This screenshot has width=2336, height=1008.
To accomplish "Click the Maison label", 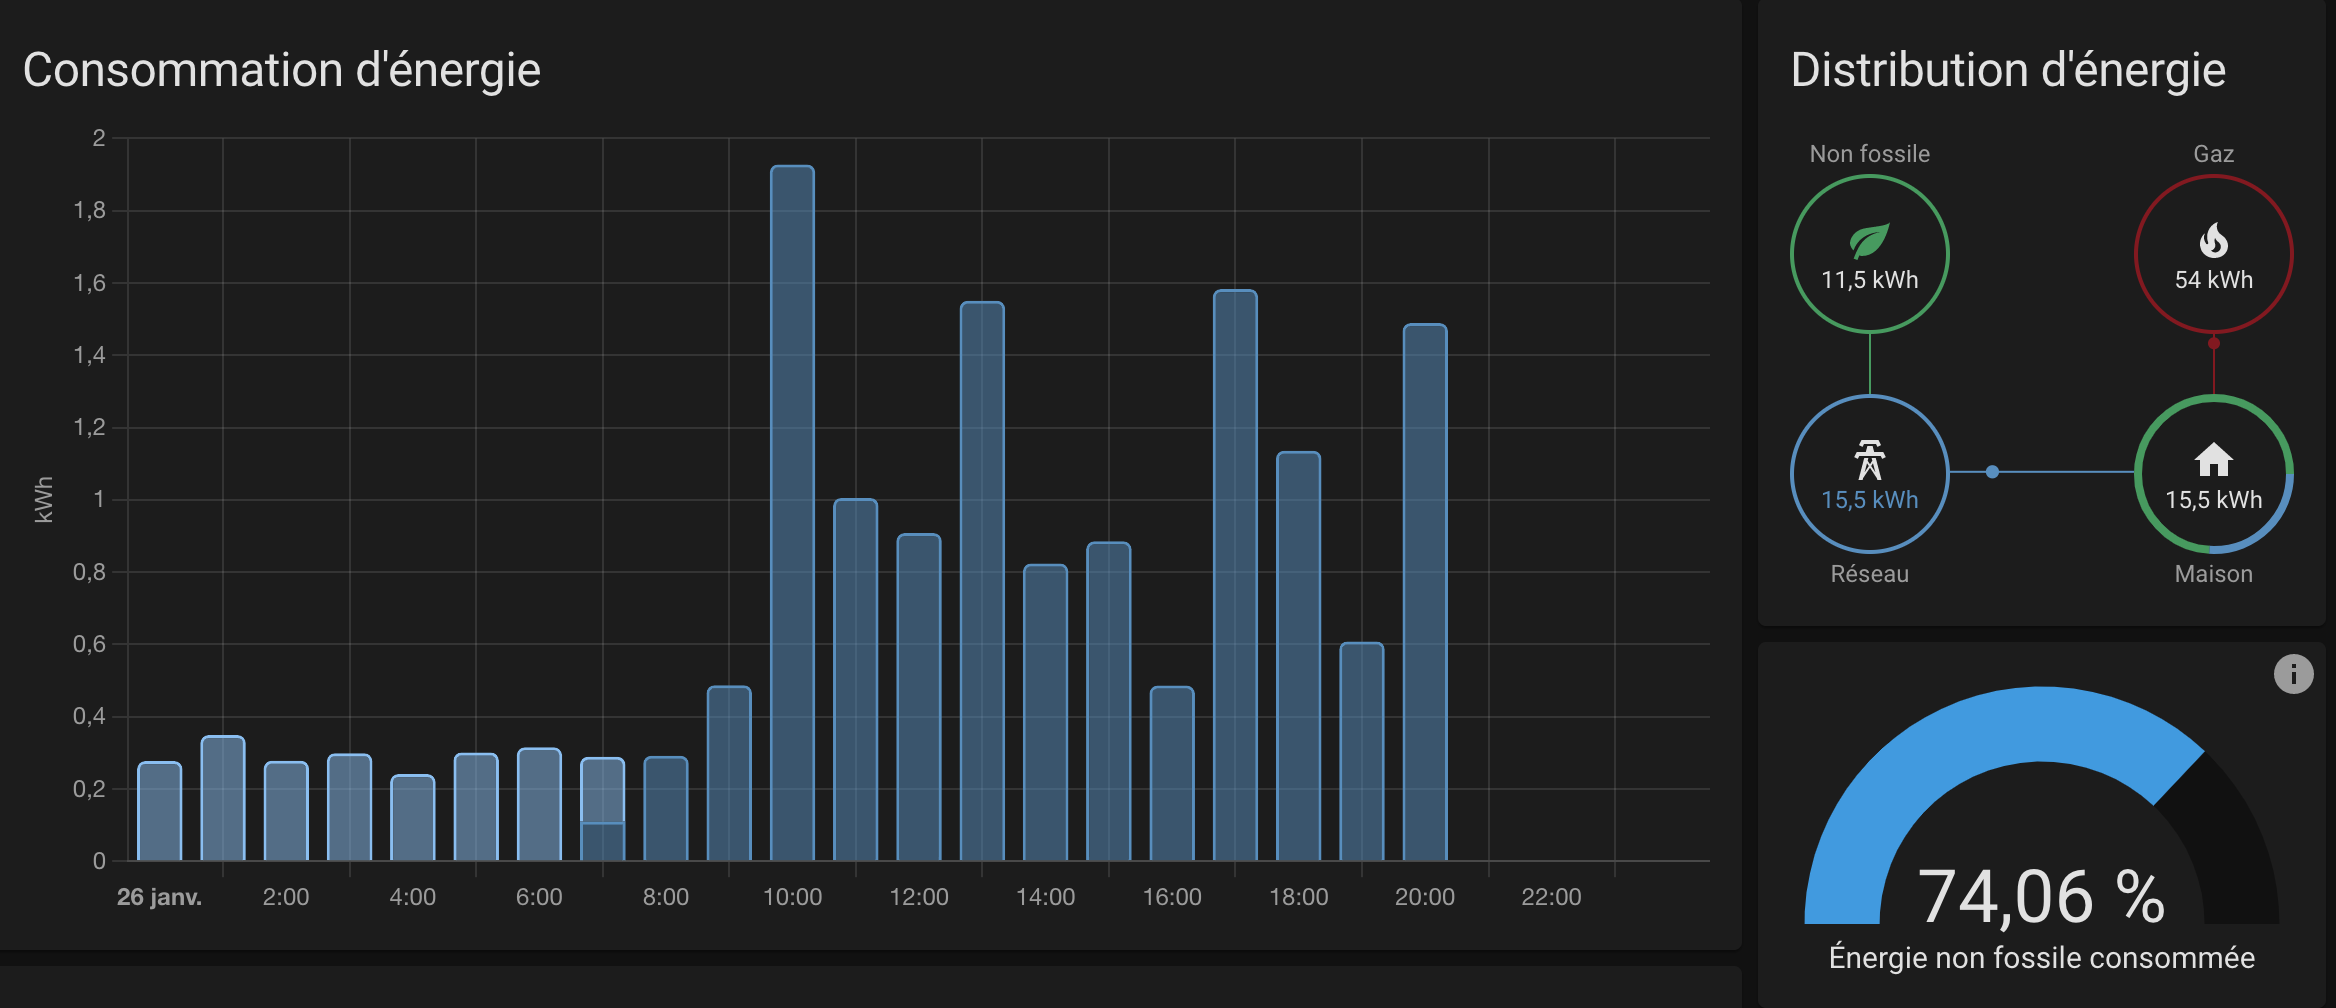I will 2213,574.
